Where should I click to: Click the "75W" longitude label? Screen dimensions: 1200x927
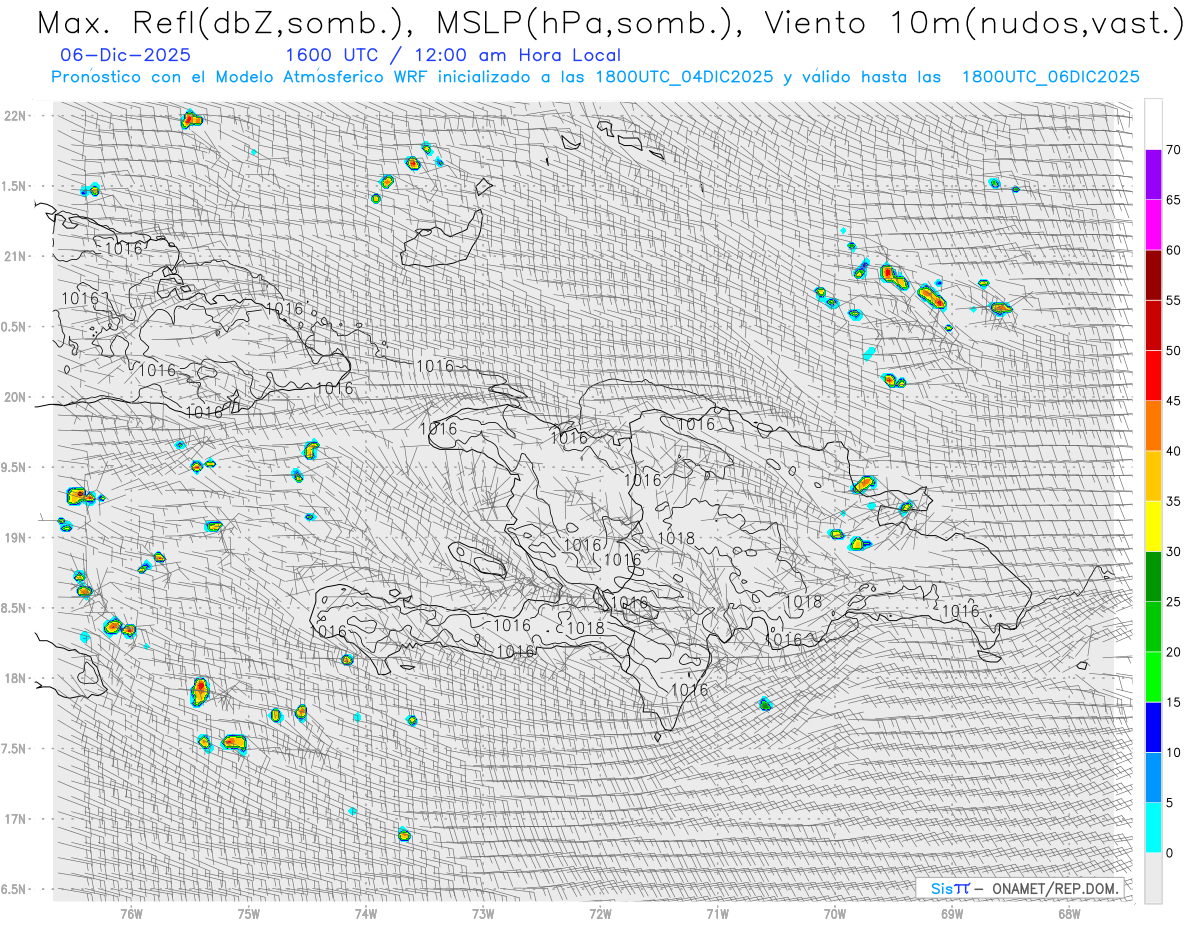click(x=249, y=912)
